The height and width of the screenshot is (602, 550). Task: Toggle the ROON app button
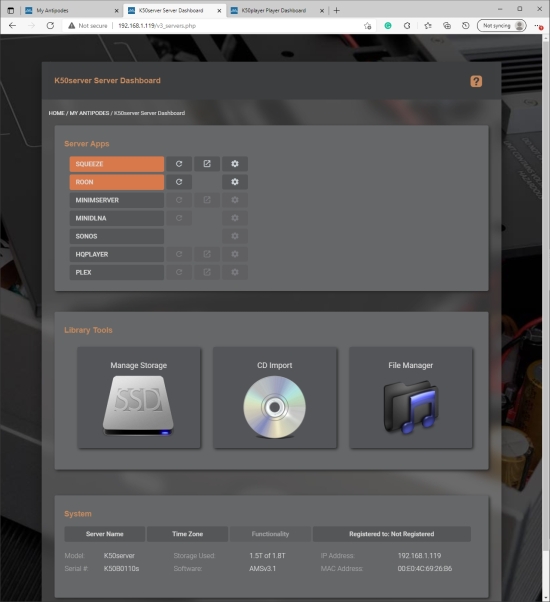click(117, 182)
